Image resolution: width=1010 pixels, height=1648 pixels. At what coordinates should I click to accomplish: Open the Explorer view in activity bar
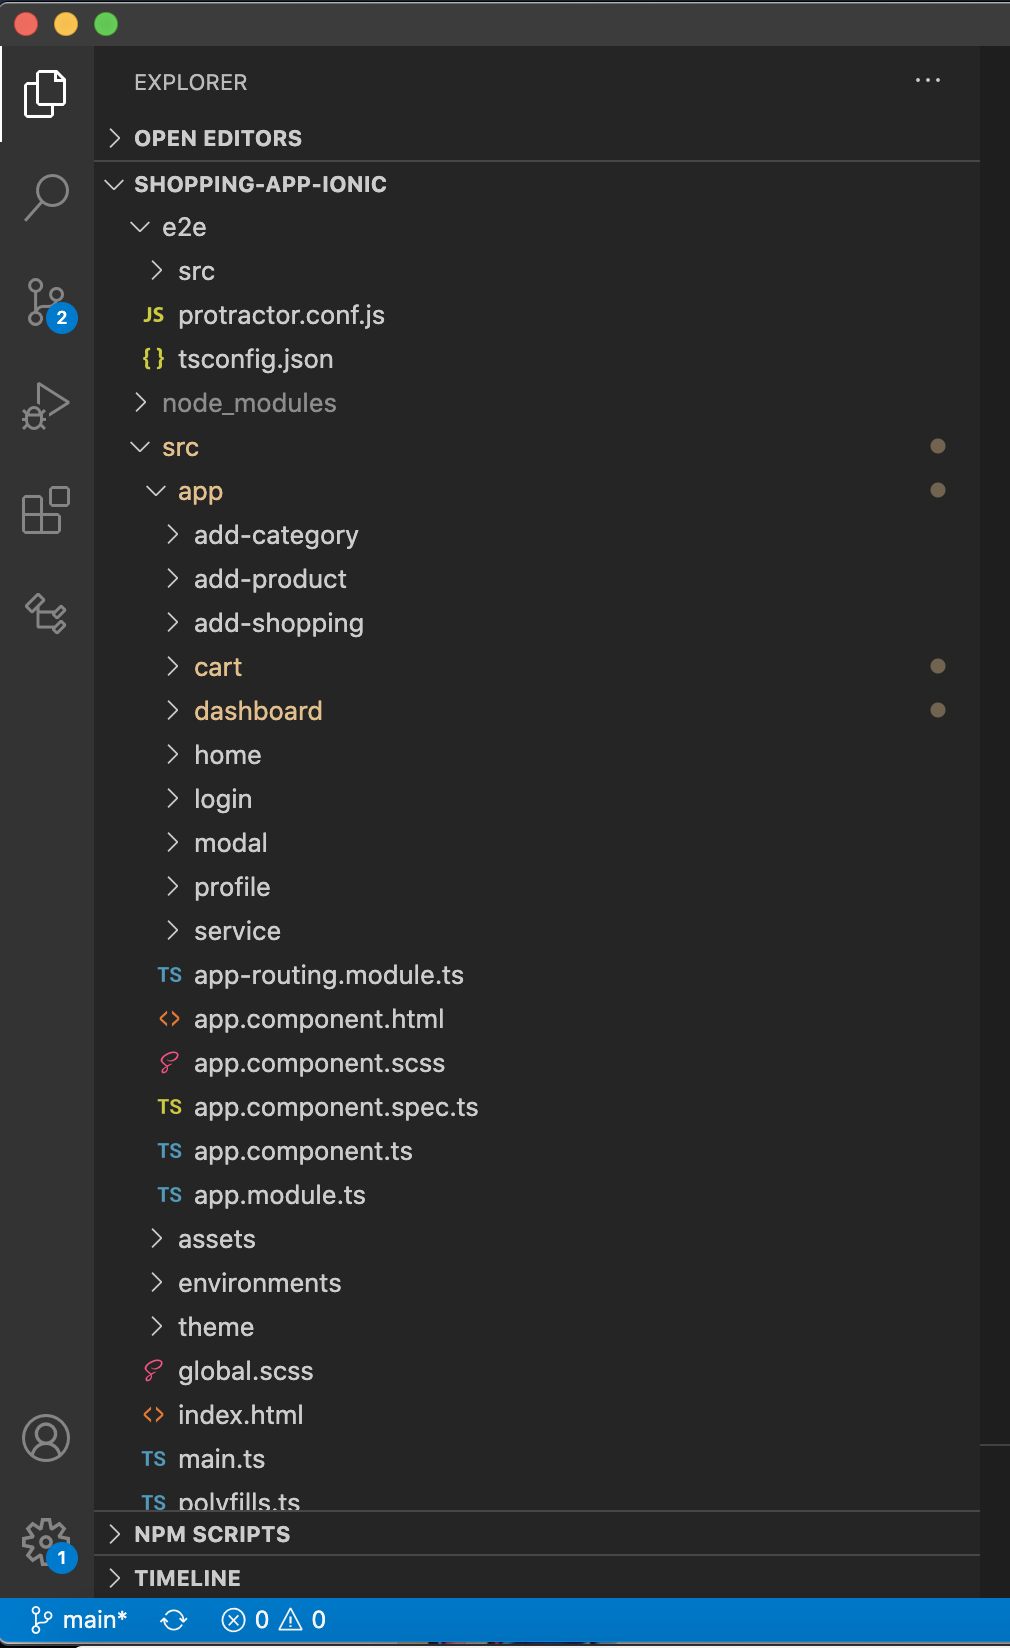[46, 94]
